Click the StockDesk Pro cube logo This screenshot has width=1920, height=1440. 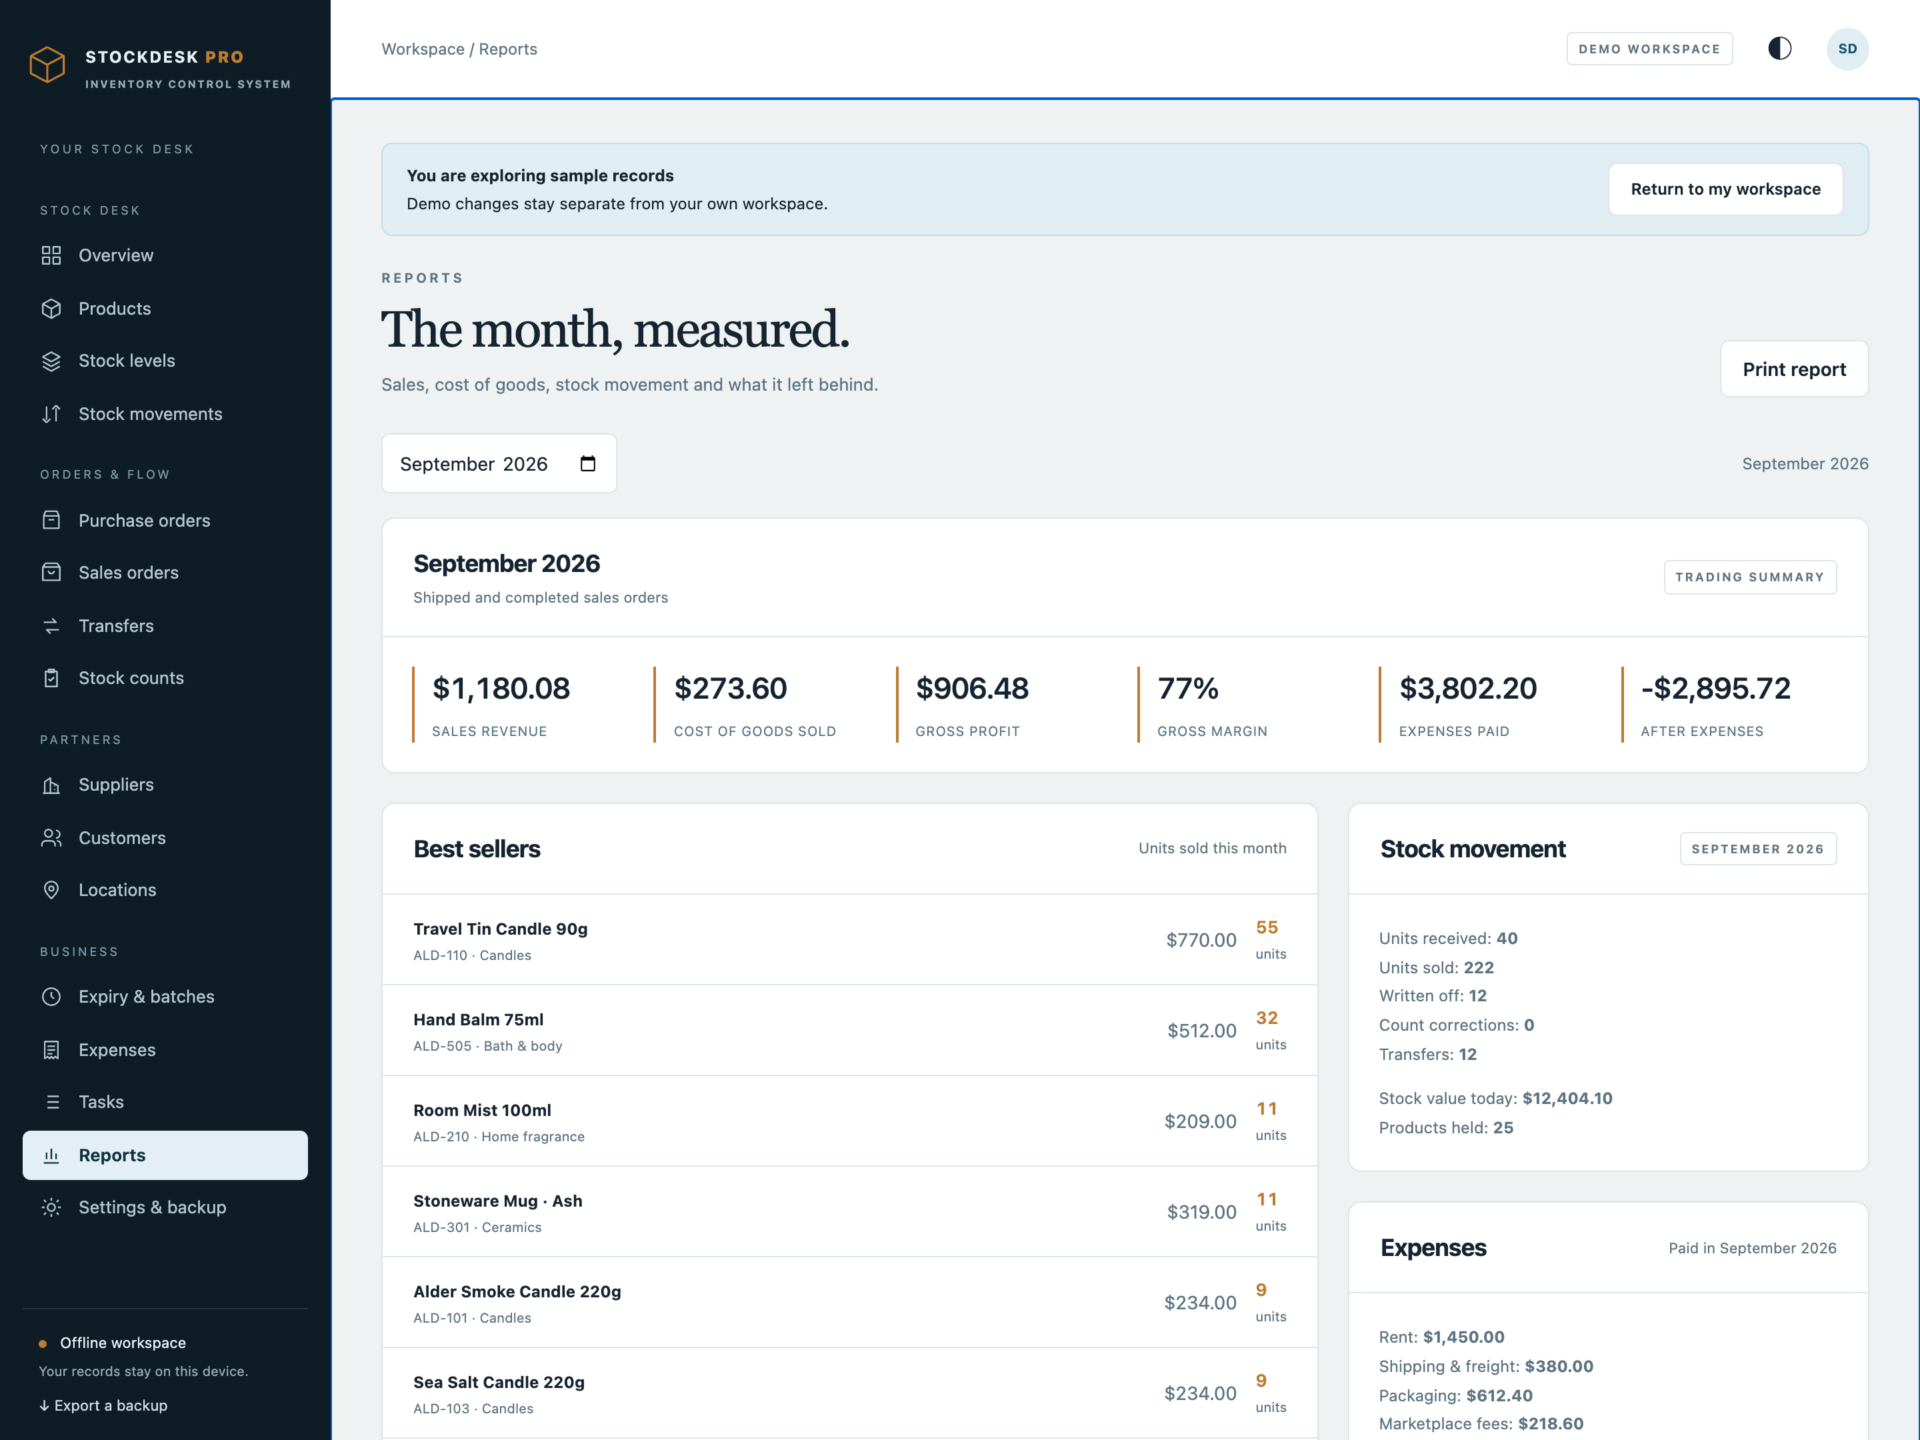click(47, 65)
